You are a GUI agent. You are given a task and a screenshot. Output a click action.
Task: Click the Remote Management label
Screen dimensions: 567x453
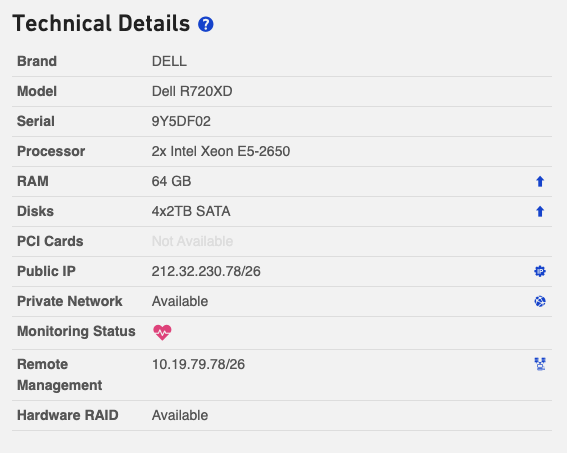[x=60, y=375]
